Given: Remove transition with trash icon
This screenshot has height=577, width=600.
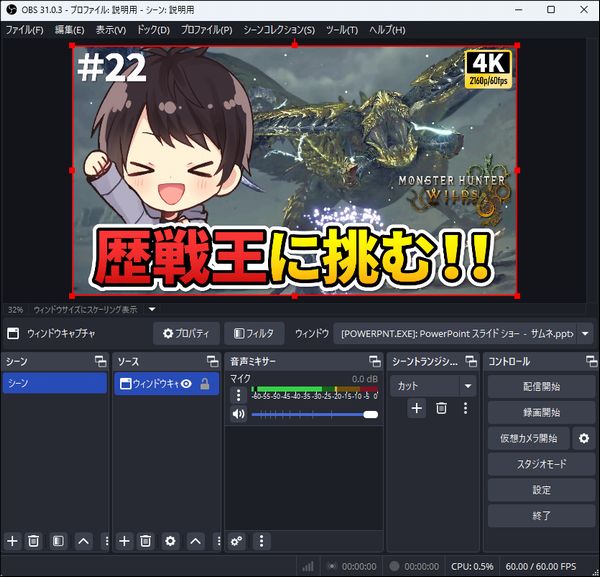Looking at the screenshot, I should (441, 408).
